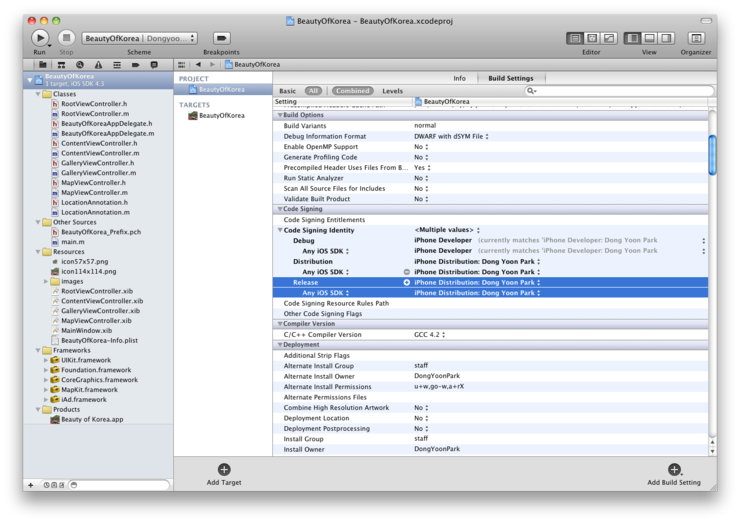Open the Organizer window

(696, 38)
